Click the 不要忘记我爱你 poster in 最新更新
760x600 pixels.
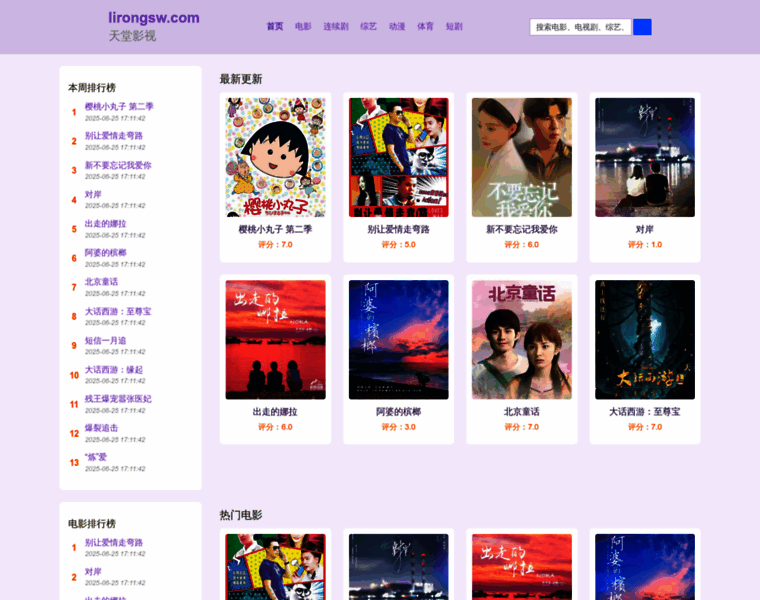522,158
